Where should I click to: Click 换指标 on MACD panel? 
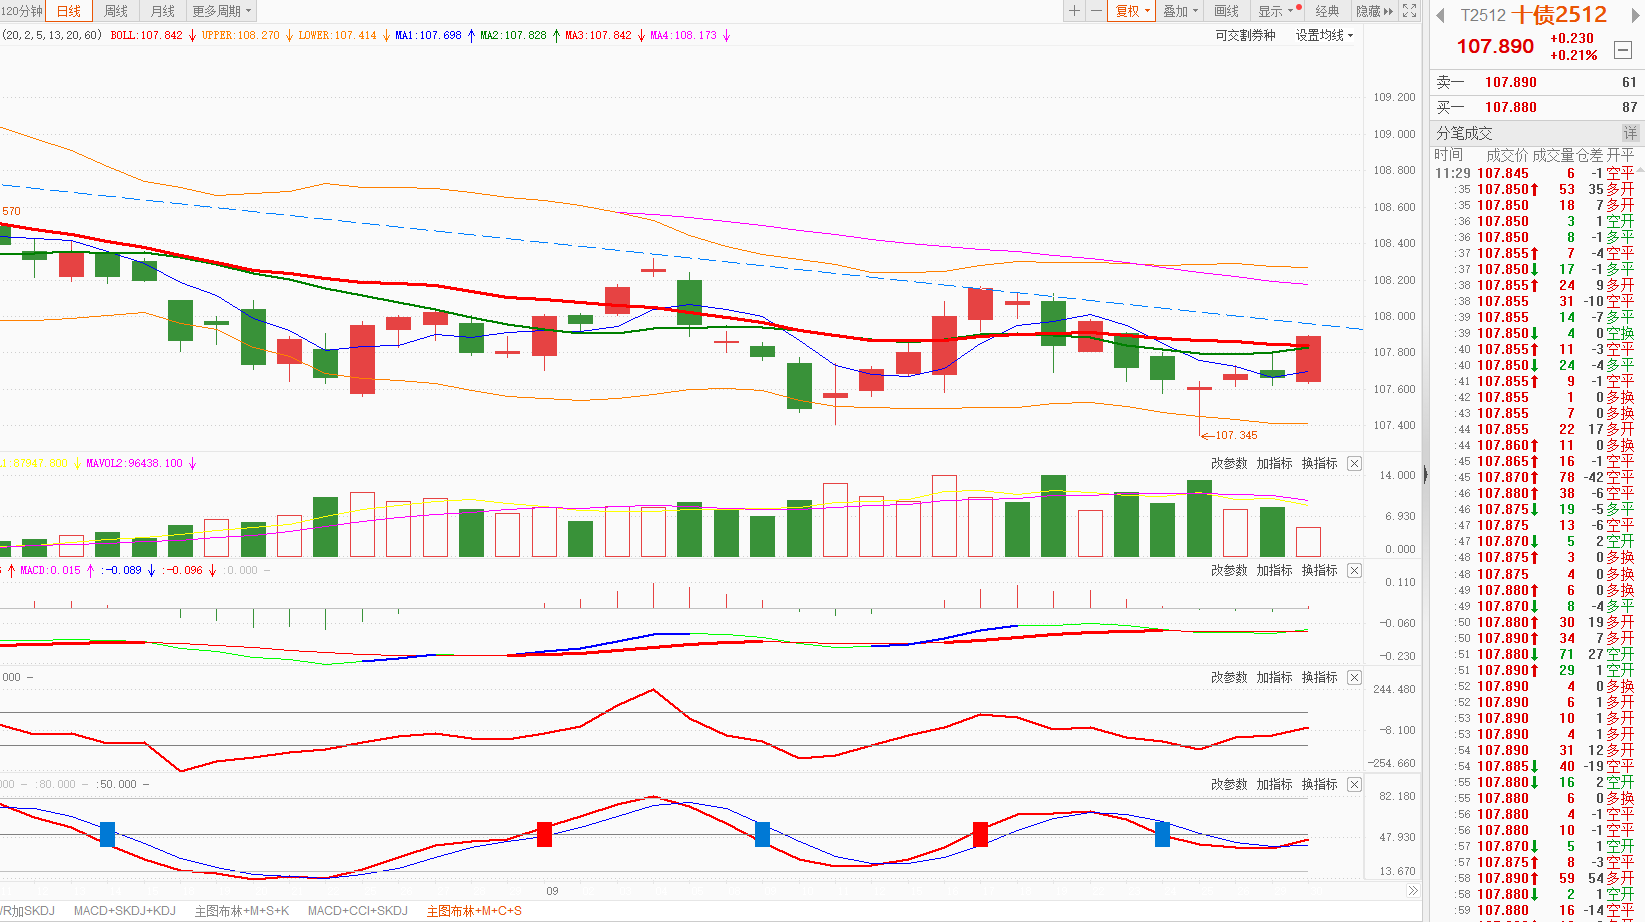(1320, 571)
